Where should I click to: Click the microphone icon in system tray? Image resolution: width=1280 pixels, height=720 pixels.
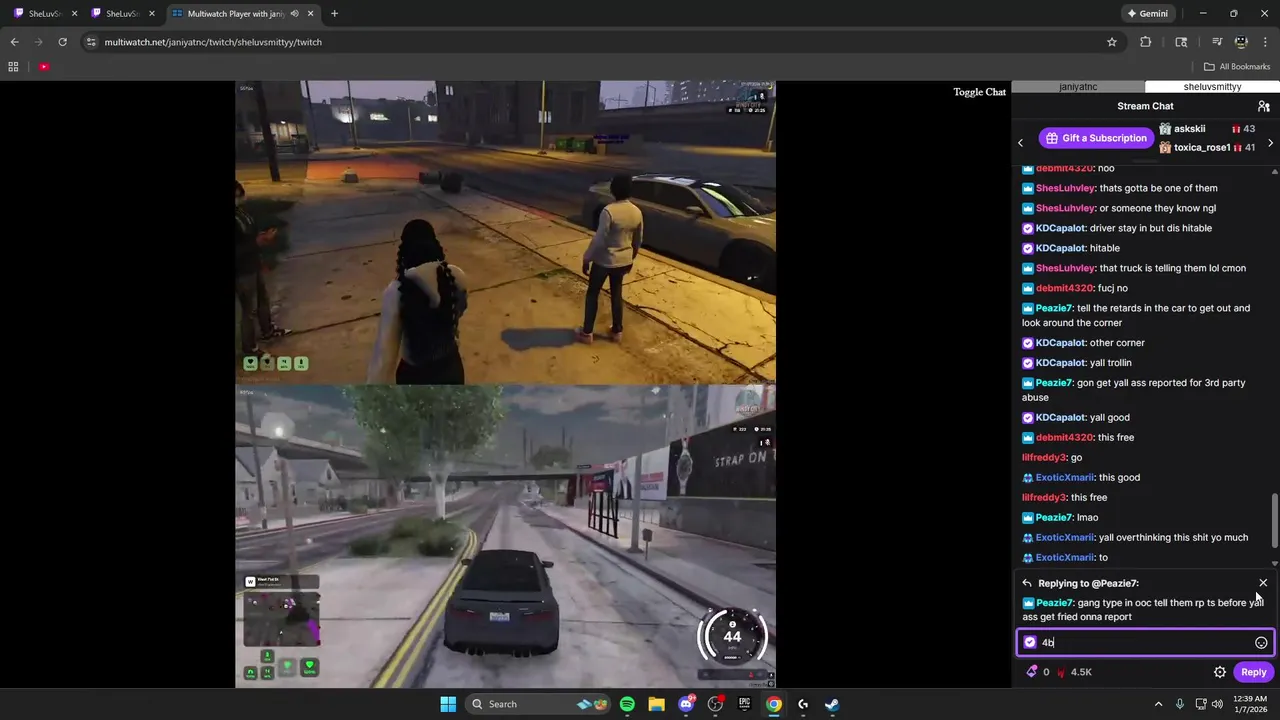click(x=1180, y=704)
